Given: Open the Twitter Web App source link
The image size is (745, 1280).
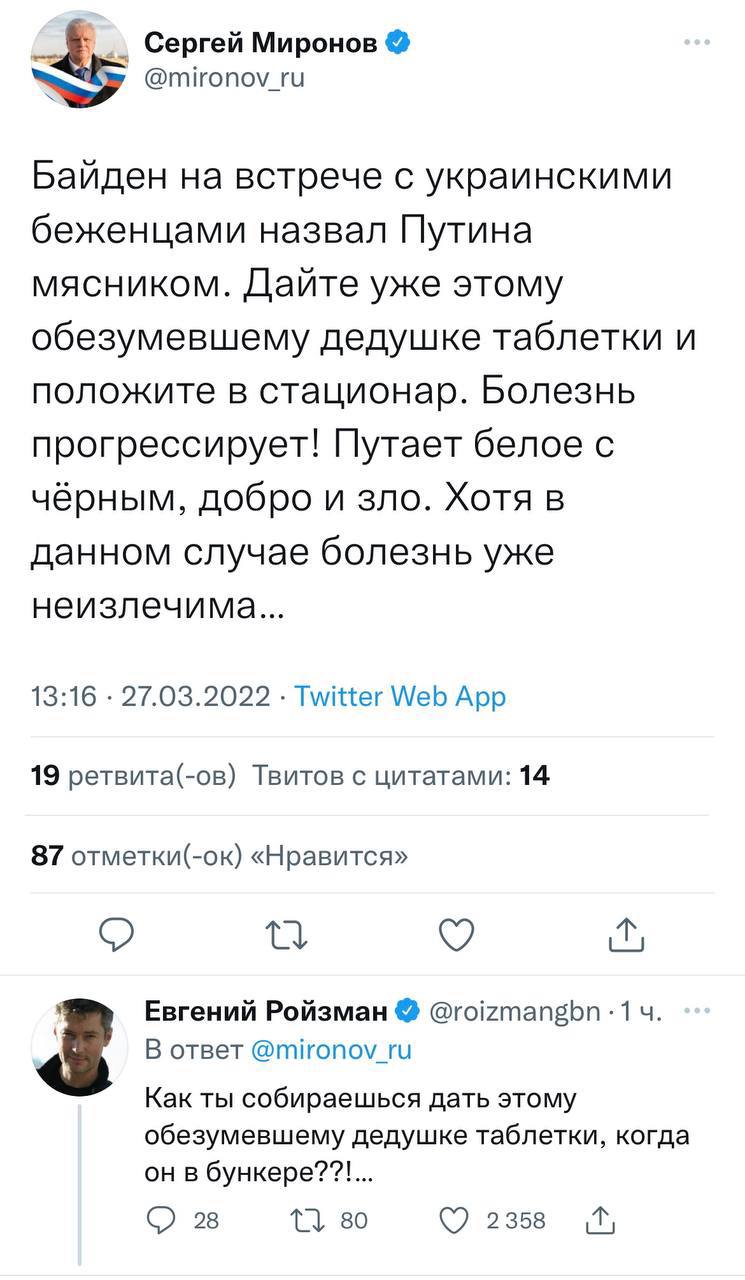Looking at the screenshot, I should point(400,696).
